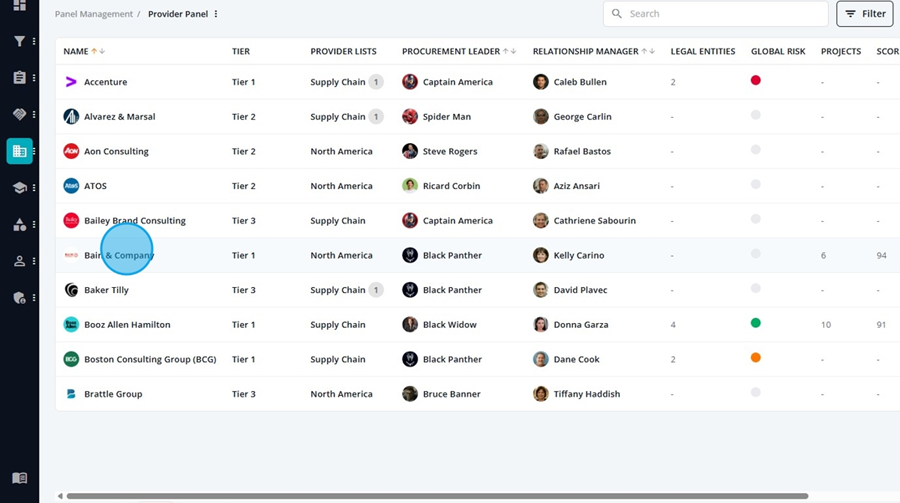Screen dimensions: 900x503
Task: Click Donna Garza's avatar
Action: [541, 324]
